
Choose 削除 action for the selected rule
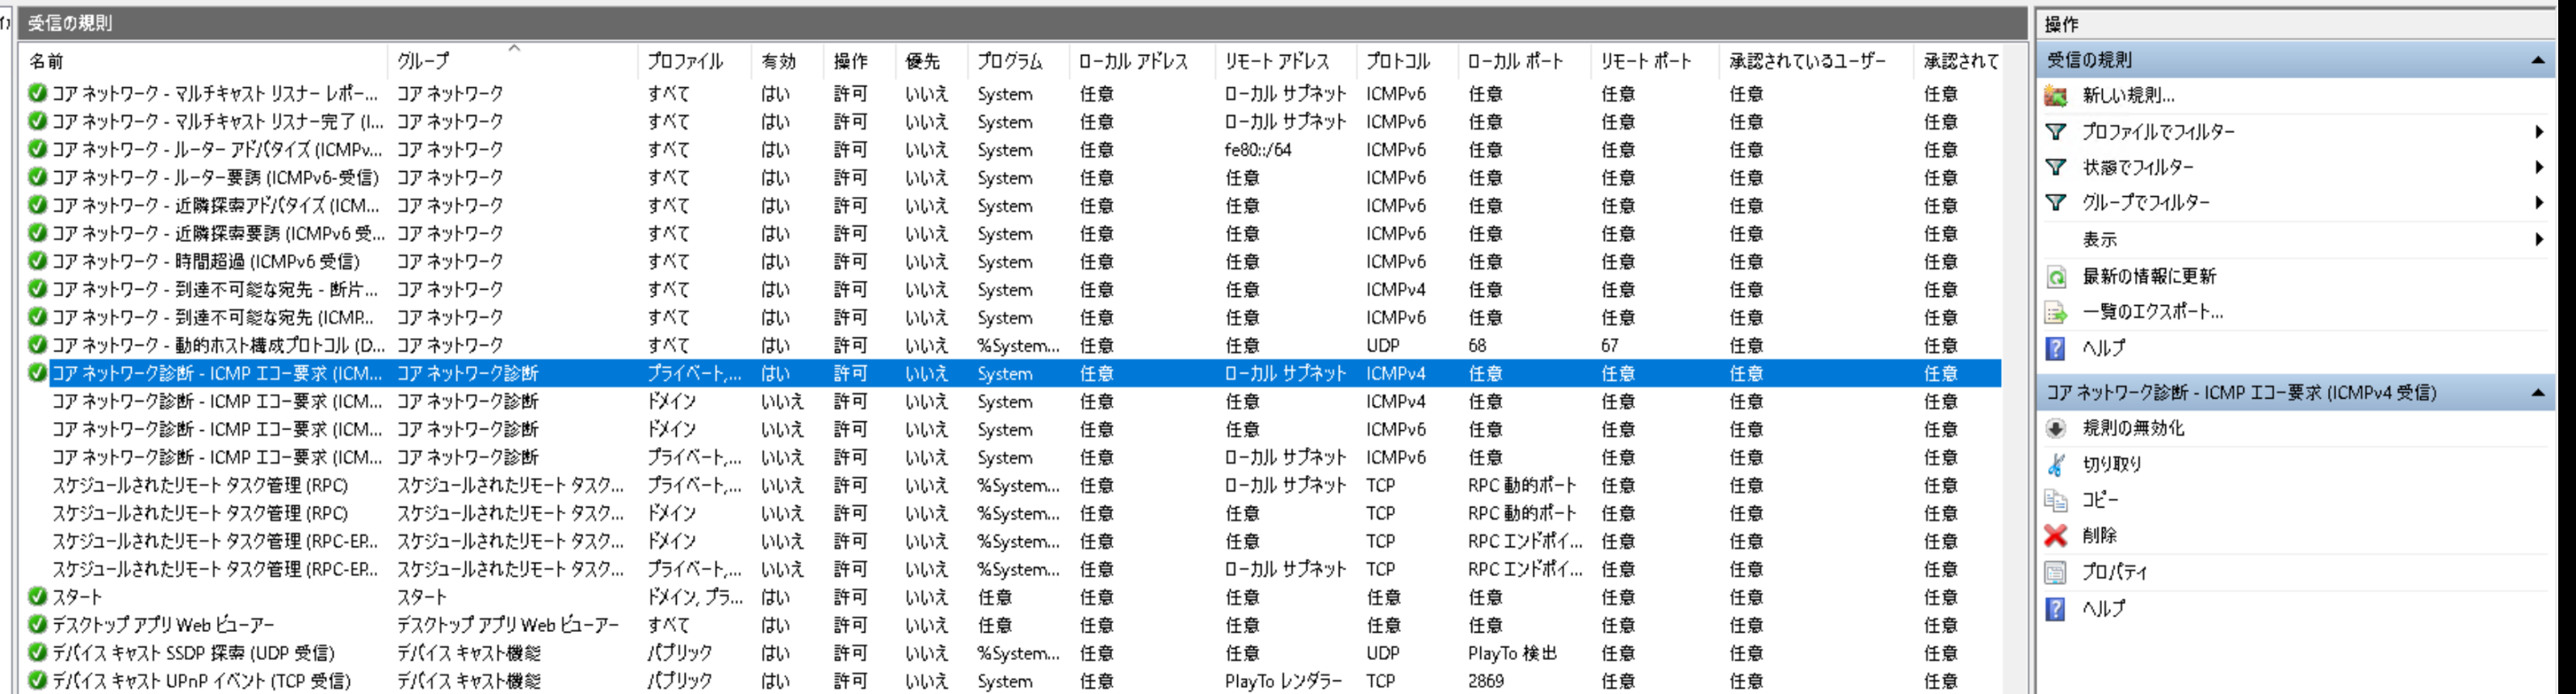[2100, 536]
